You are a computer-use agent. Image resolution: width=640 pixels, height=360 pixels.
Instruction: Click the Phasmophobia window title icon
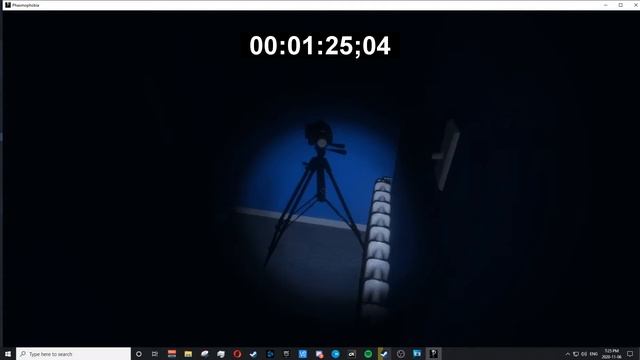[x=8, y=5]
